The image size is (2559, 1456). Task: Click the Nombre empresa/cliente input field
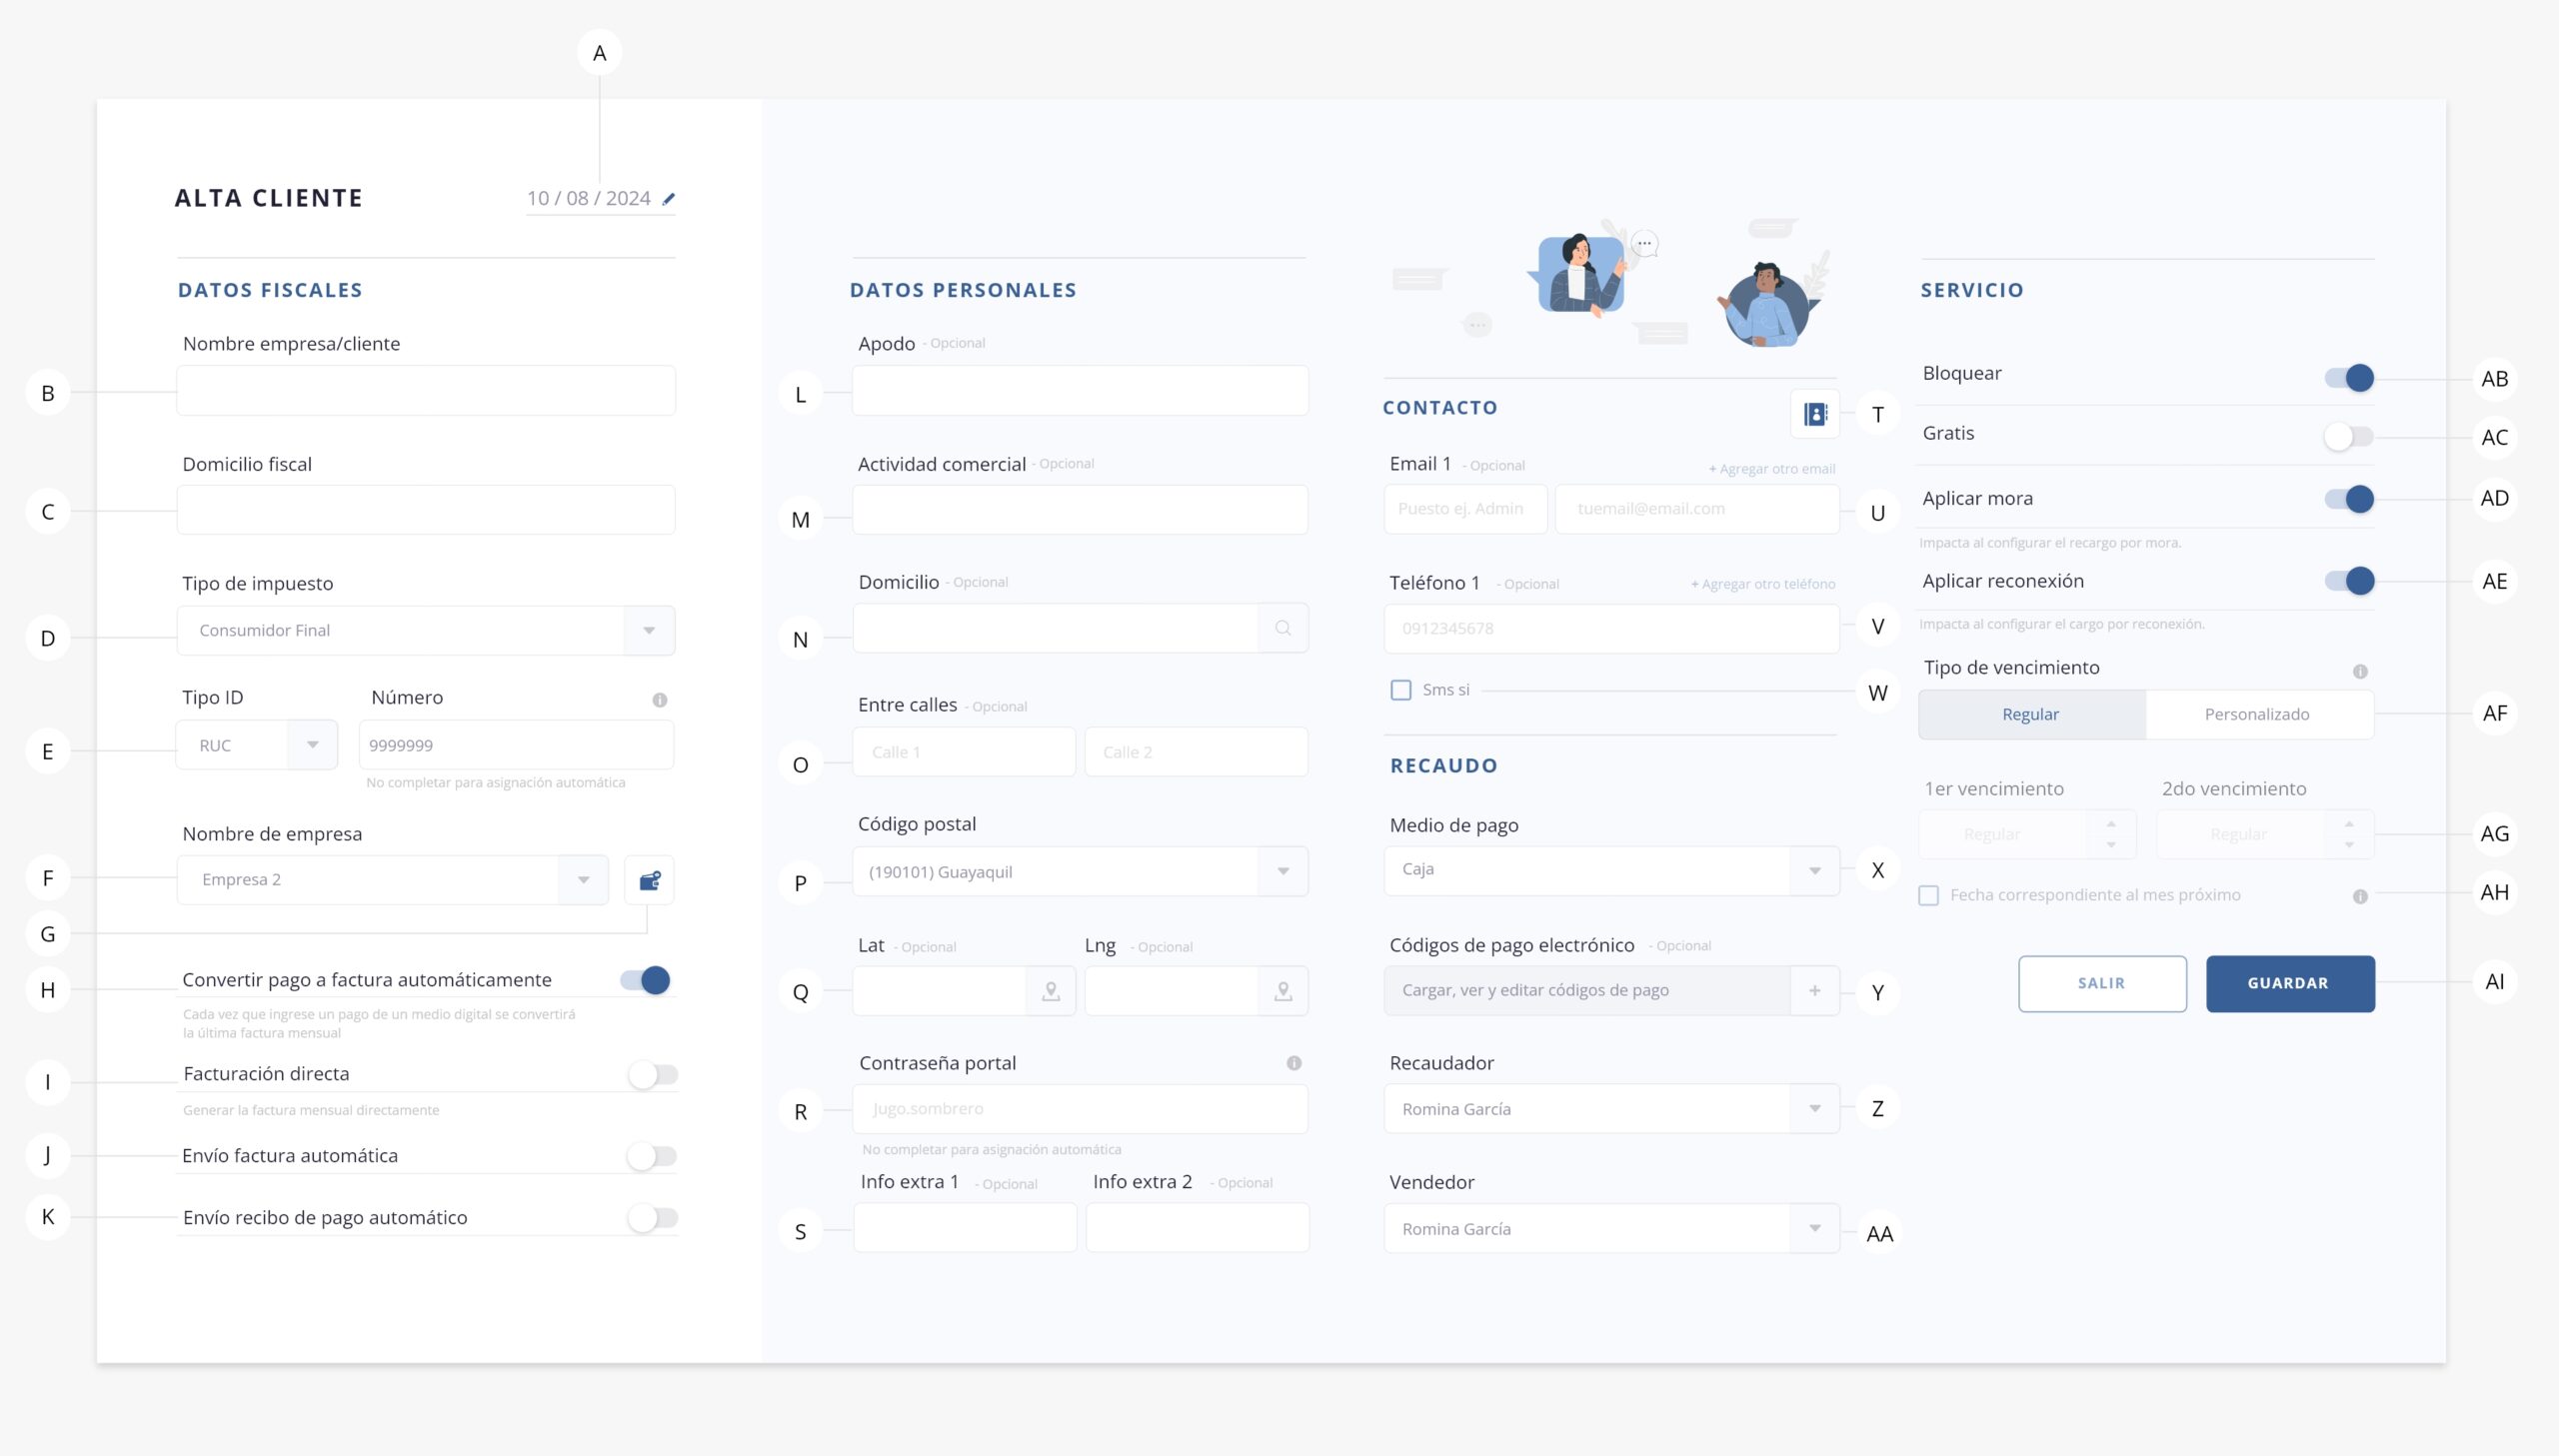click(x=425, y=390)
